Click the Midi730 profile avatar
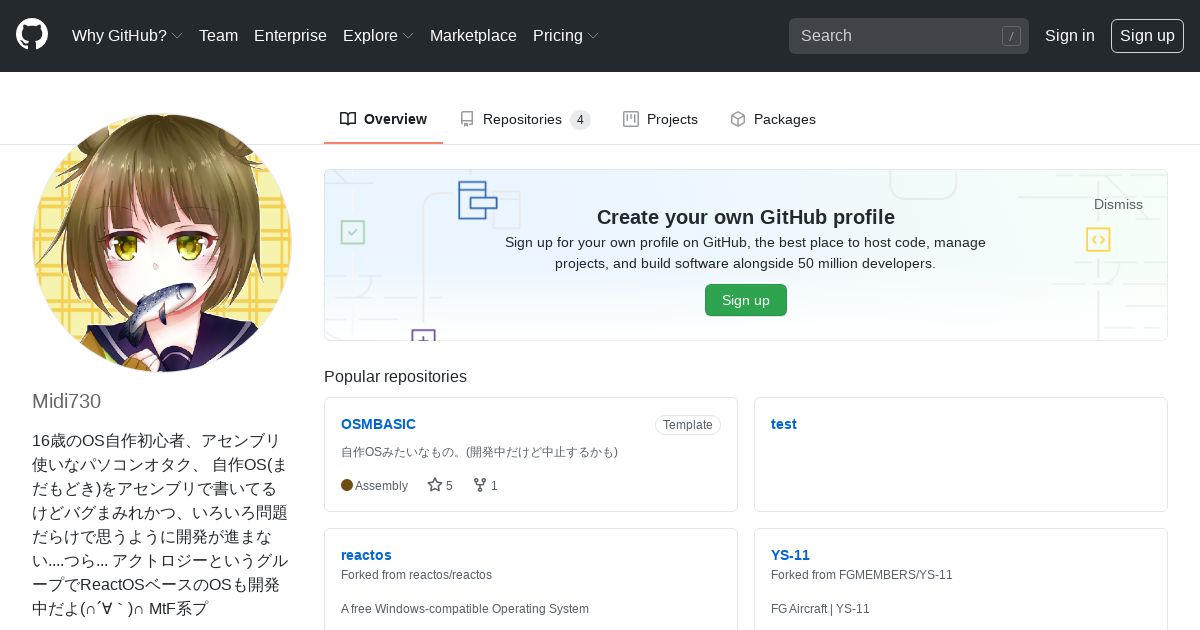Screen dimensions: 1200x630 click(x=162, y=243)
